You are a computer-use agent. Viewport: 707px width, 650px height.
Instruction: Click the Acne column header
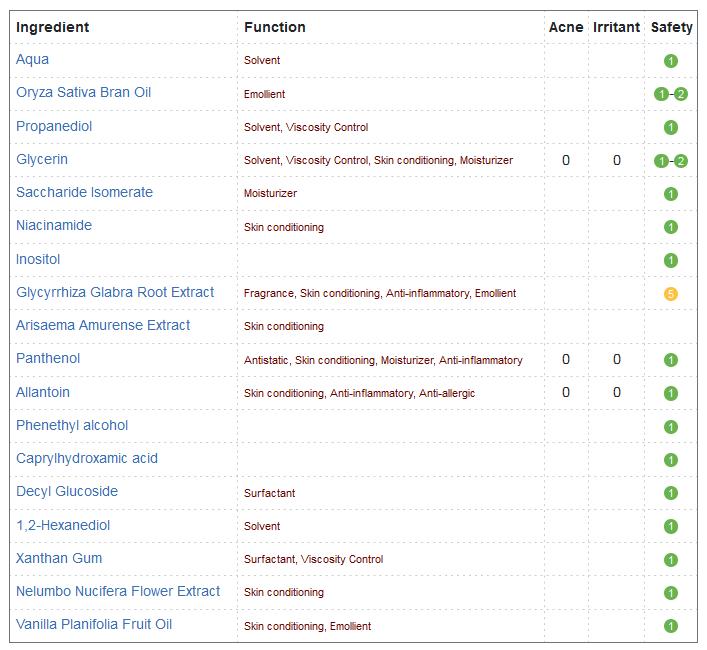(x=566, y=27)
